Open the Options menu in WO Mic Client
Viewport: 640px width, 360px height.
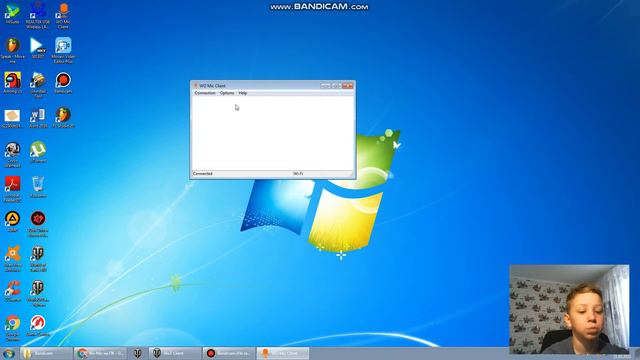pyautogui.click(x=227, y=93)
